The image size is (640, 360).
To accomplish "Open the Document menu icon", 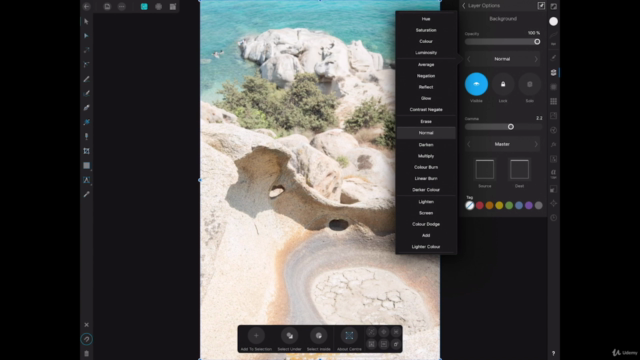I will click(x=107, y=7).
